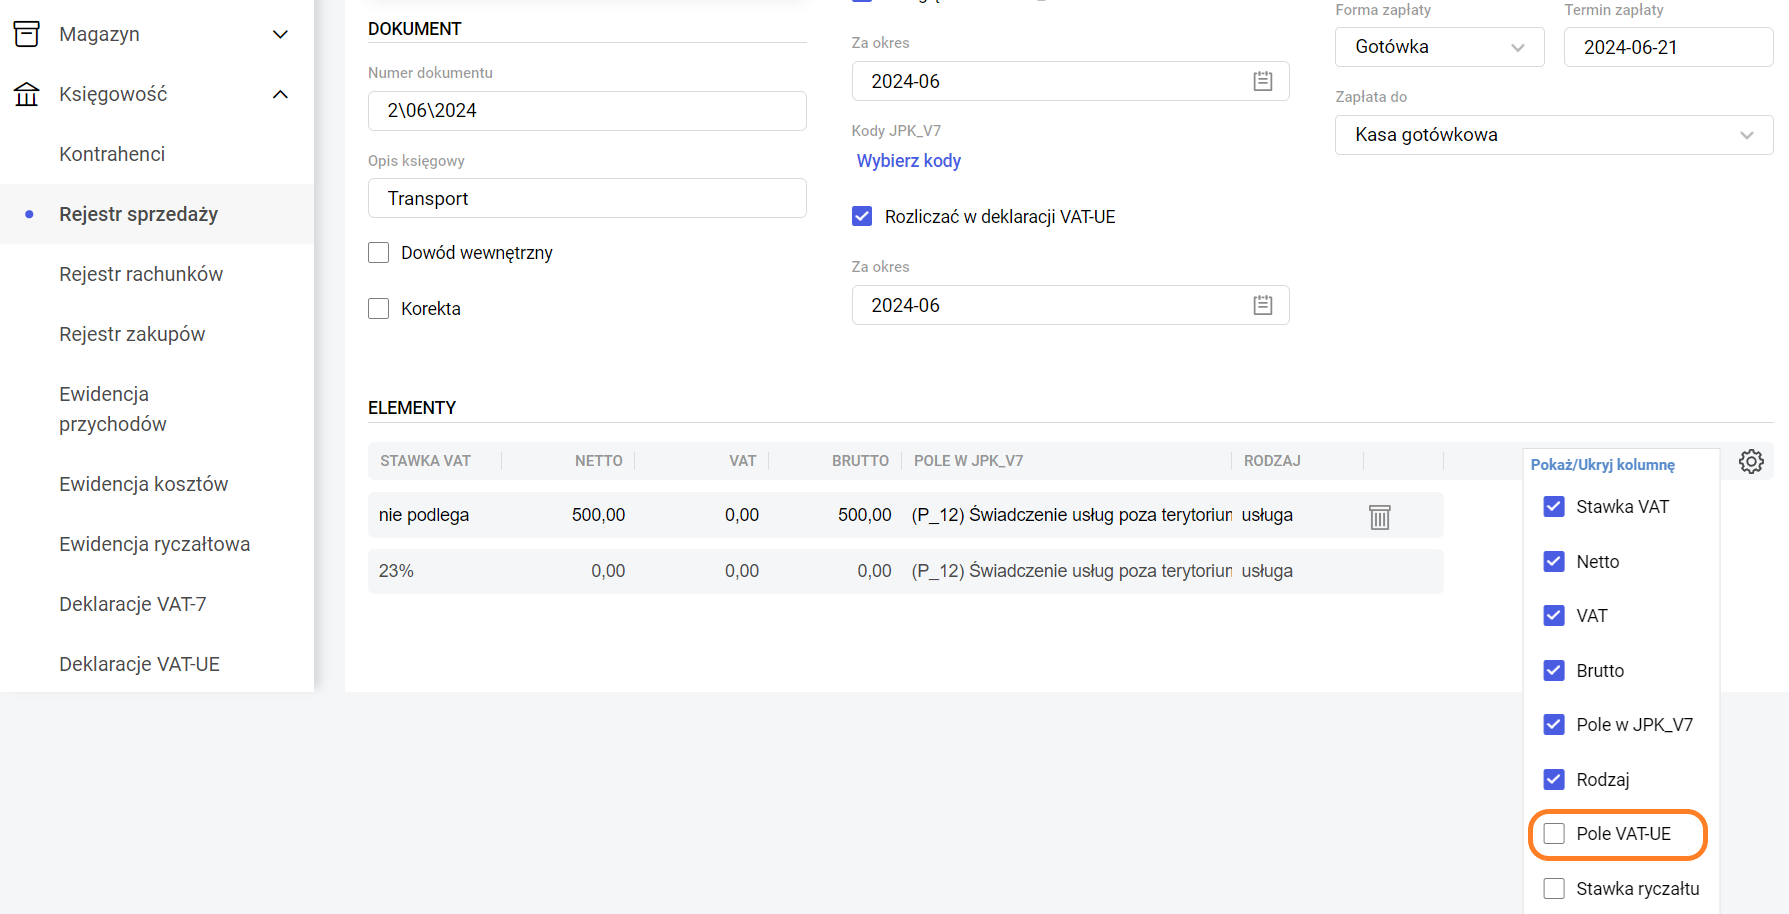Go to Deklaracje VAT-7
Image resolution: width=1789 pixels, height=914 pixels.
[x=133, y=604]
